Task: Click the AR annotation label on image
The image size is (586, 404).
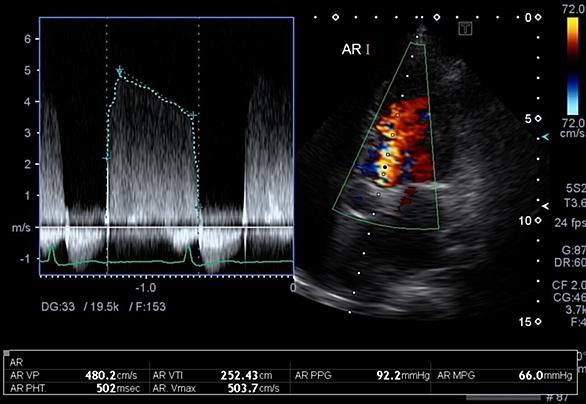Action: (351, 49)
